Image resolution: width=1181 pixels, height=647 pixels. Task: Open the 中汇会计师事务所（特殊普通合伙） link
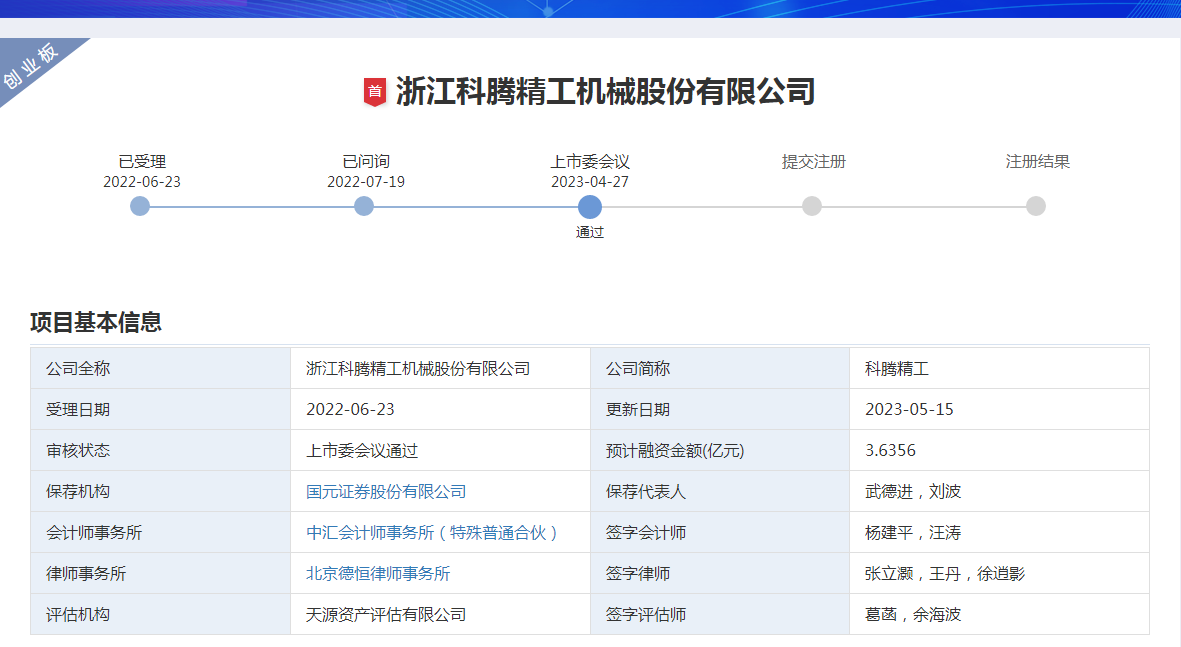pos(432,533)
